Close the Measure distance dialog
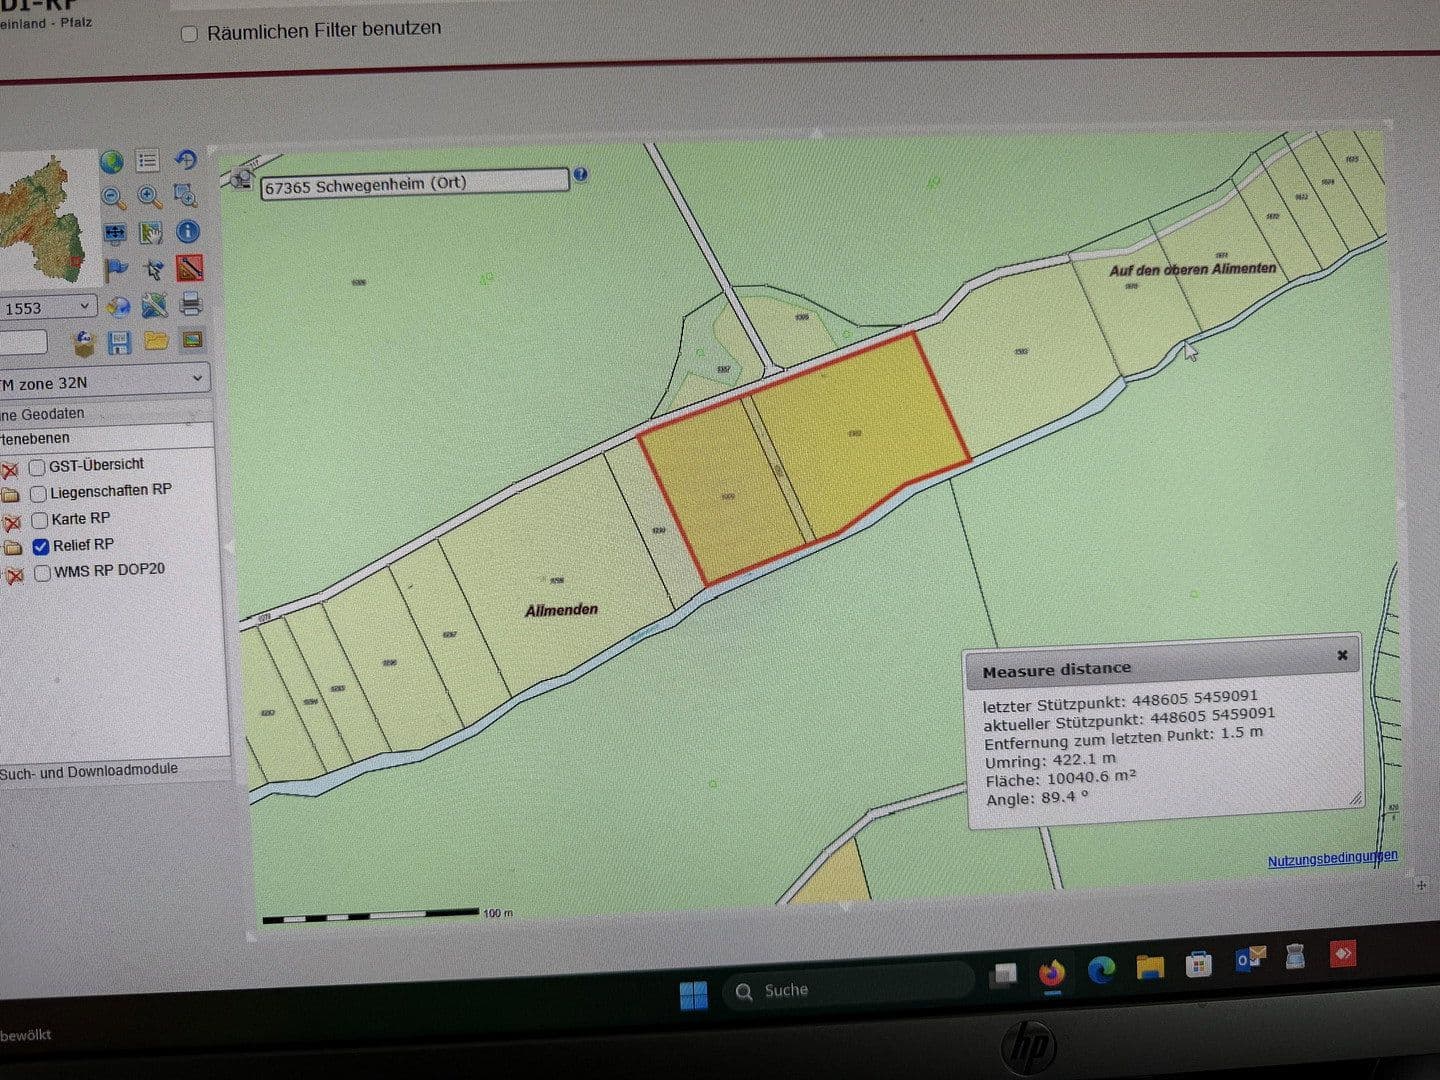This screenshot has height=1080, width=1440. tap(1343, 655)
